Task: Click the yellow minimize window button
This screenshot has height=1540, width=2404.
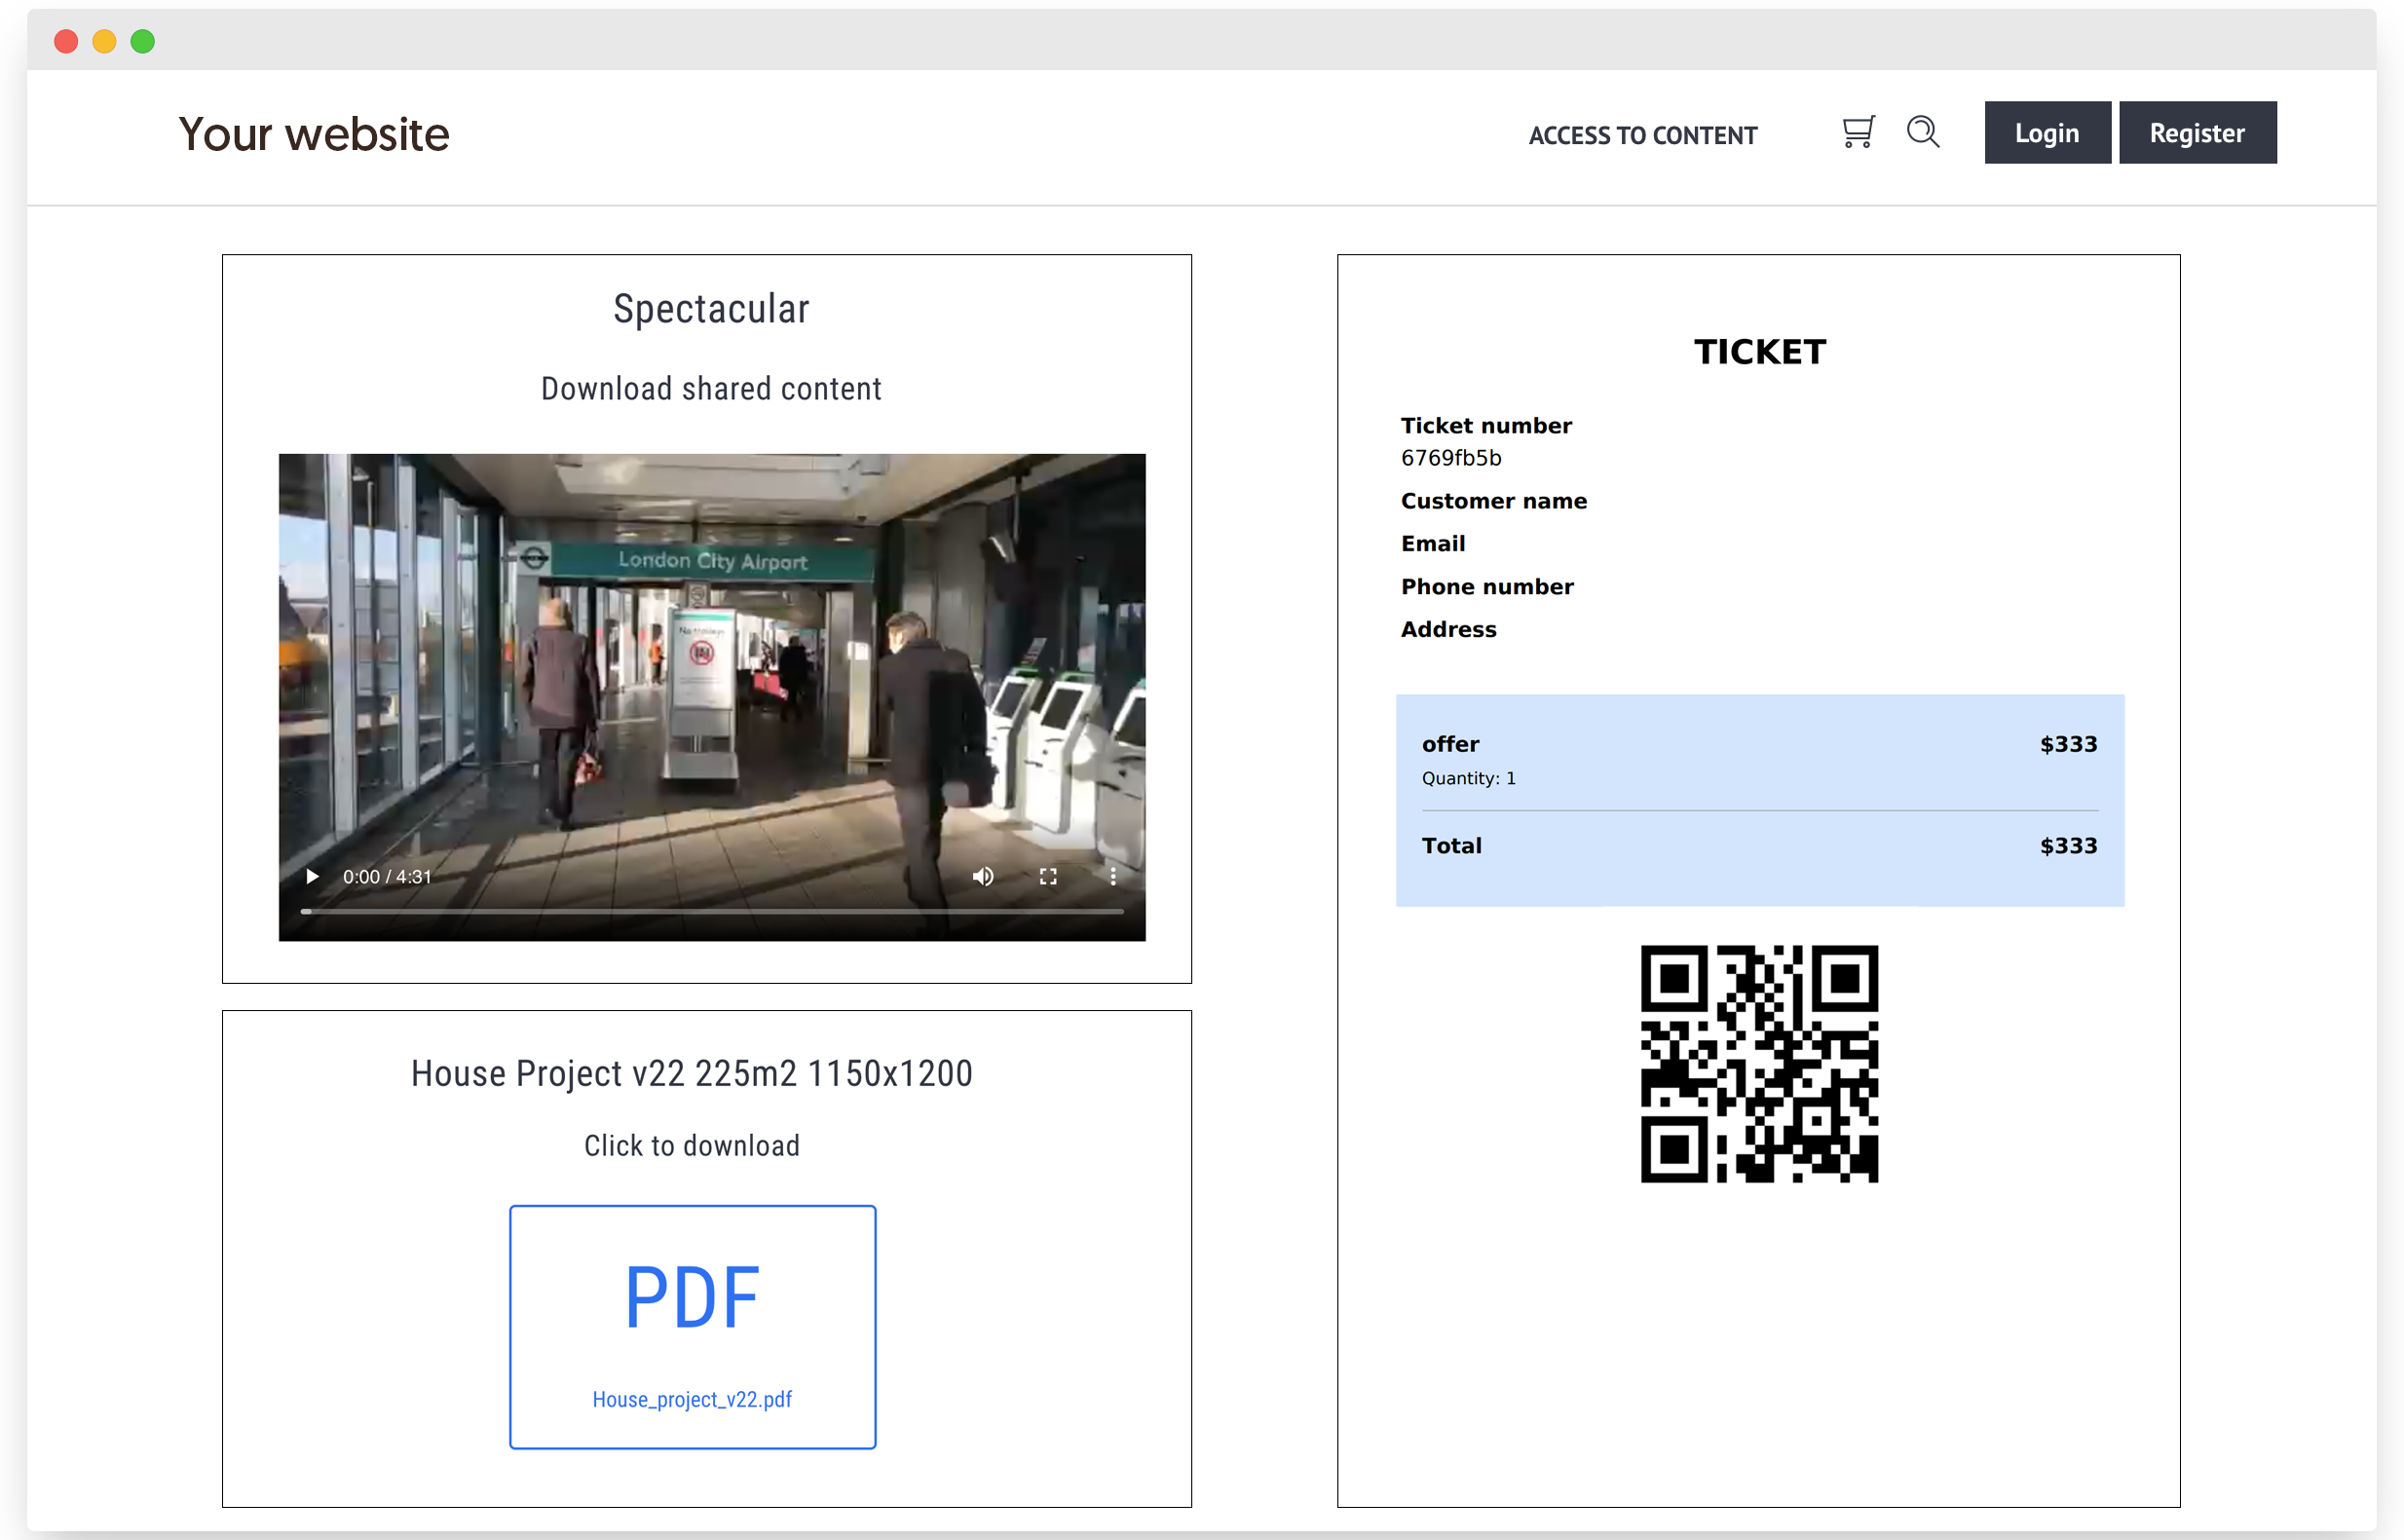Action: 104,41
